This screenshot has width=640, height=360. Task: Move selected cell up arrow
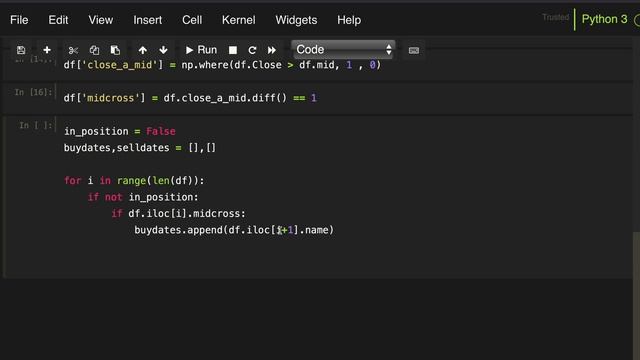(x=142, y=50)
